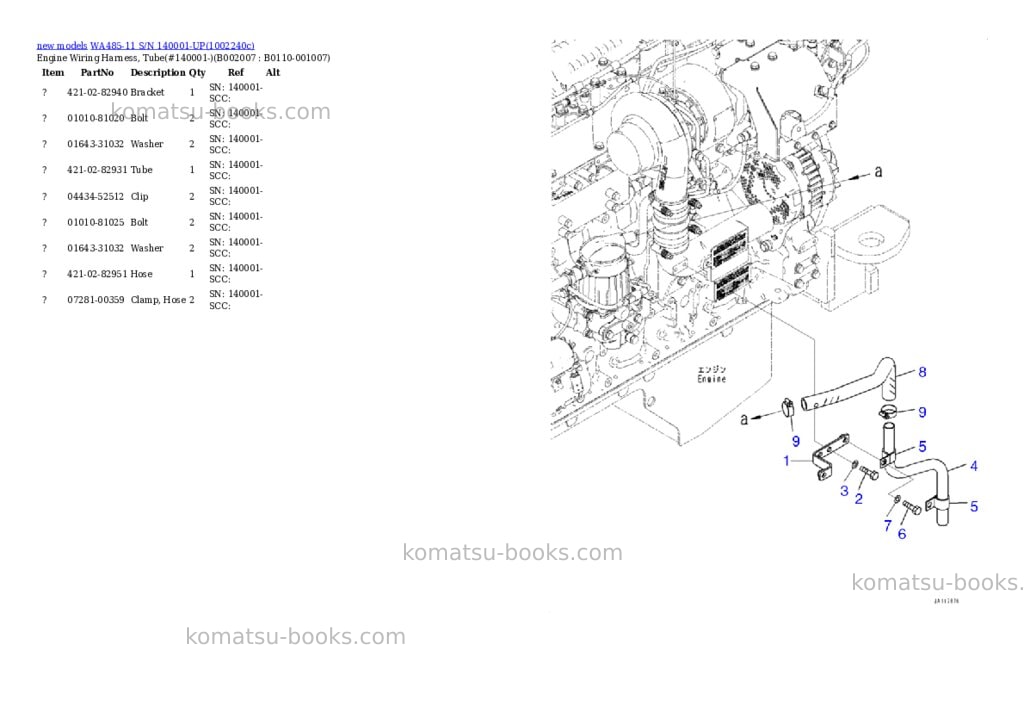Viewport: 1024px width, 725px height.
Task: Click the "Clamp, Hose" description
Action: [158, 300]
